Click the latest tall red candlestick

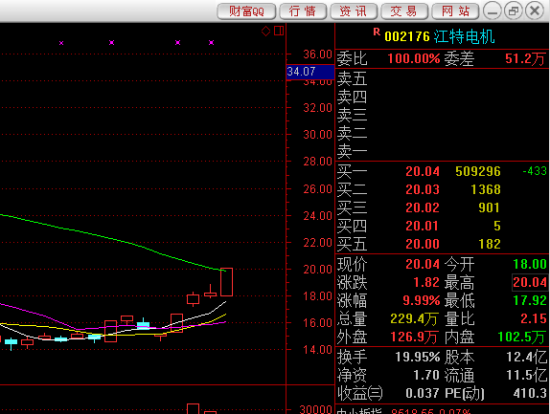pos(227,282)
